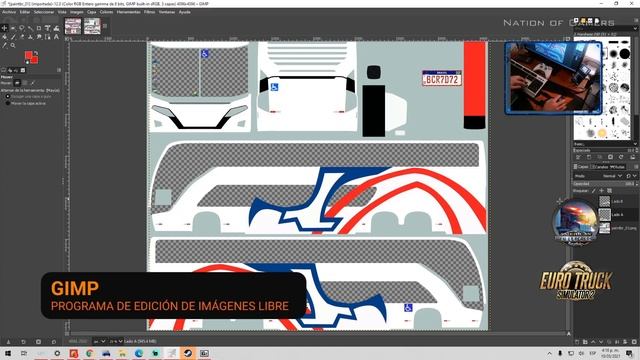Set Mover mode to path
640x360 pixels.
[x=33, y=83]
